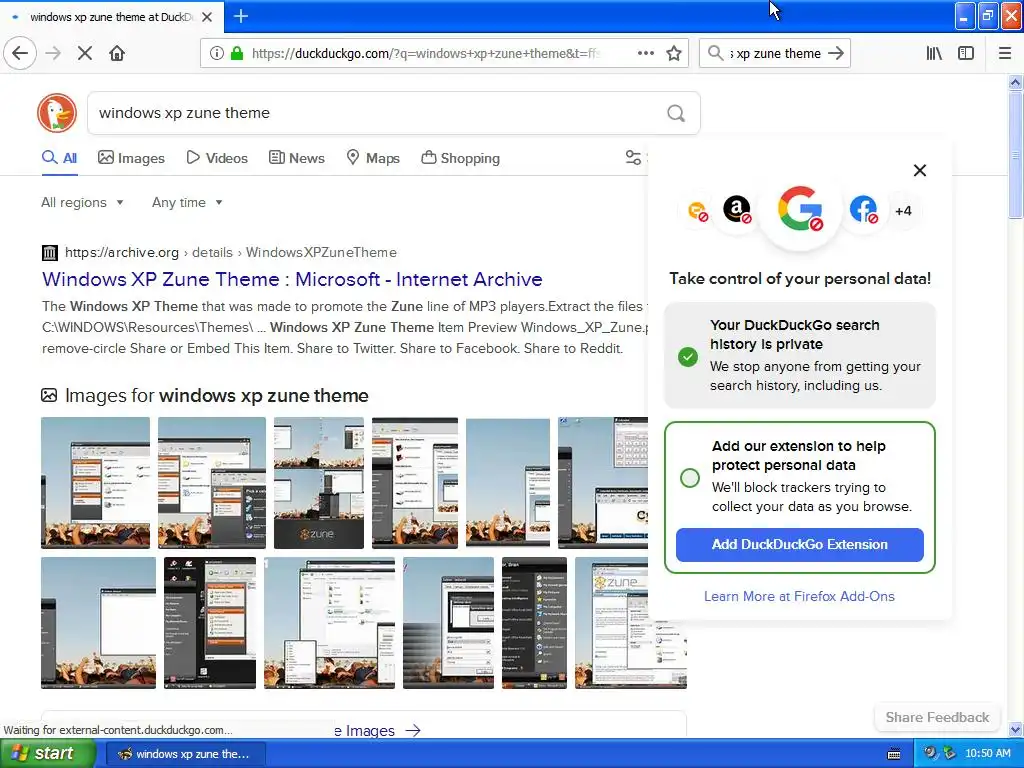Open the Firefox home page
Image resolution: width=1024 pixels, height=768 pixels.
click(117, 53)
